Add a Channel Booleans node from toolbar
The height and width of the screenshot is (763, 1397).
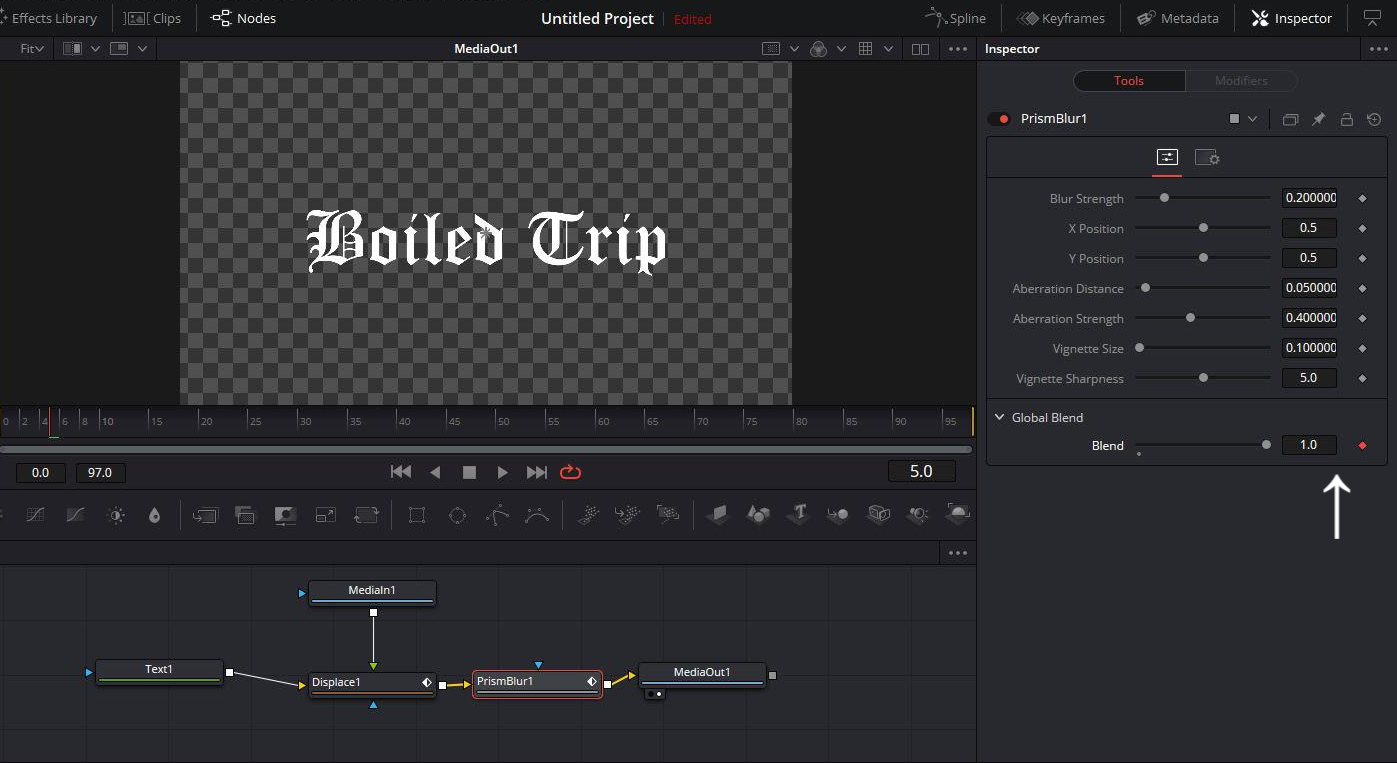coord(245,515)
